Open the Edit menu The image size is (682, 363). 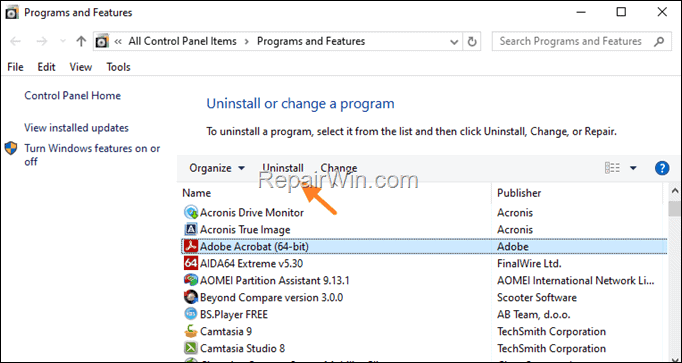46,67
